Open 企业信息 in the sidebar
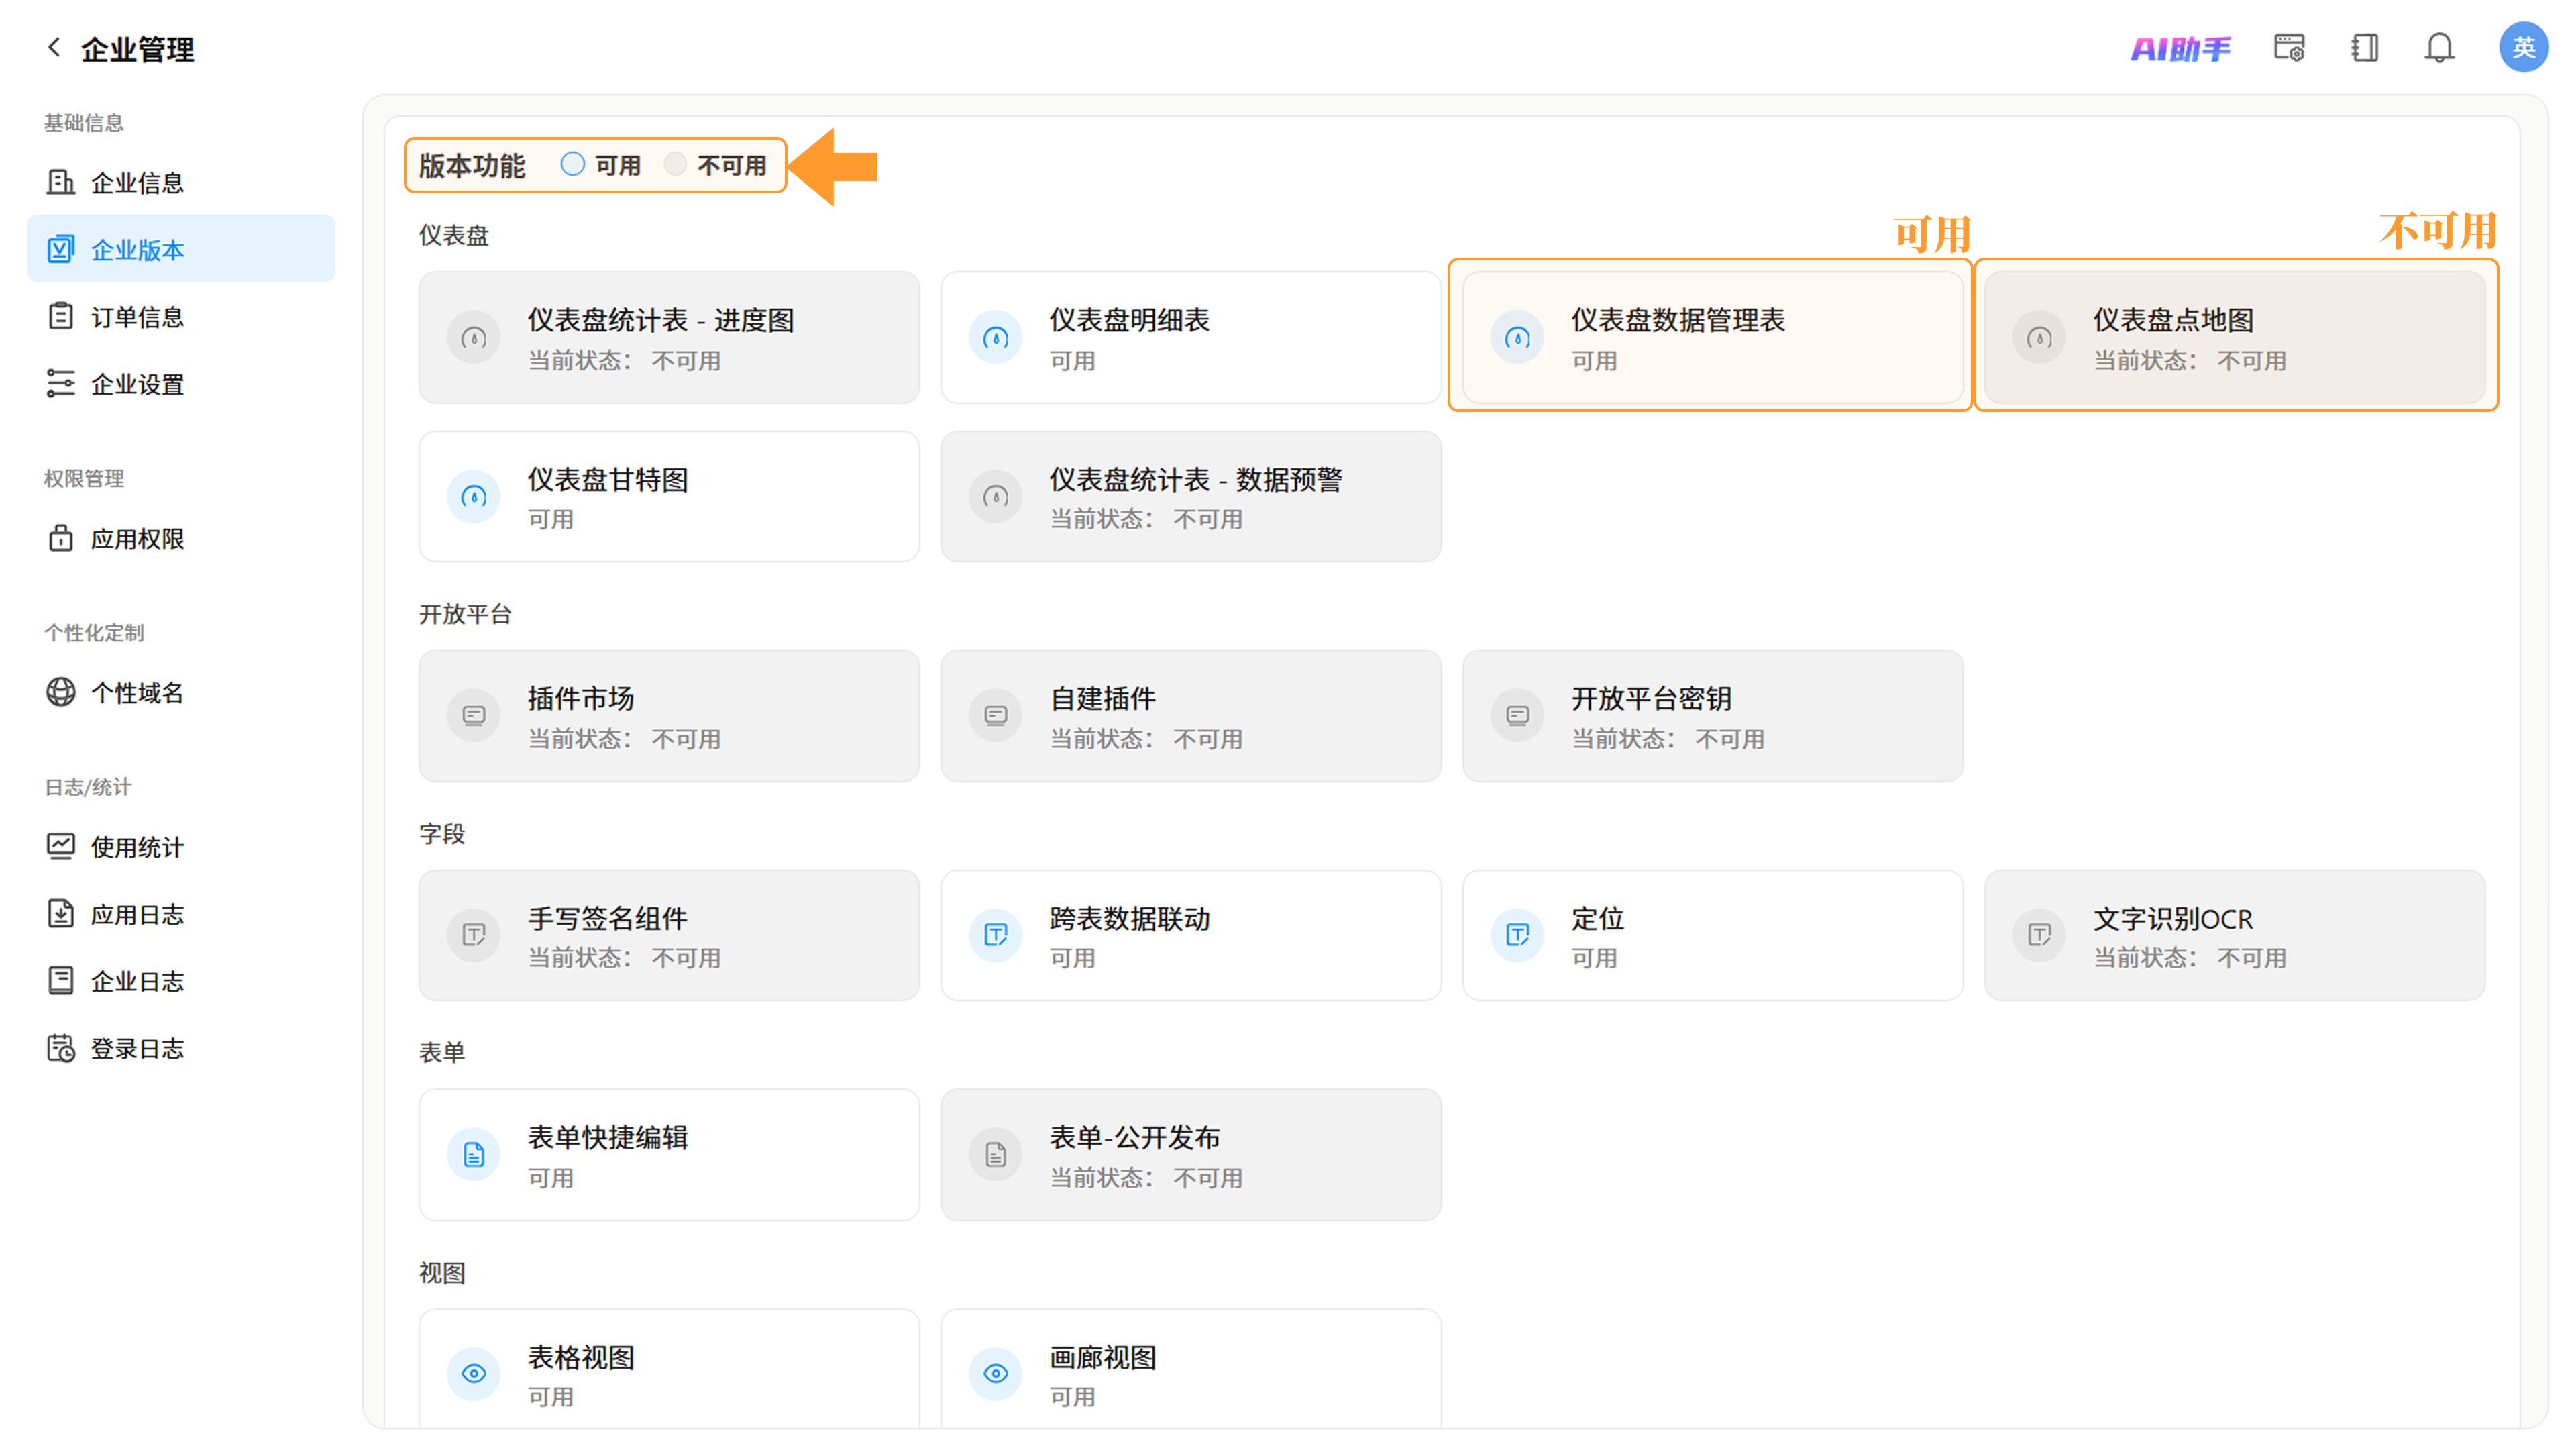The width and height of the screenshot is (2576, 1448). coord(181,182)
